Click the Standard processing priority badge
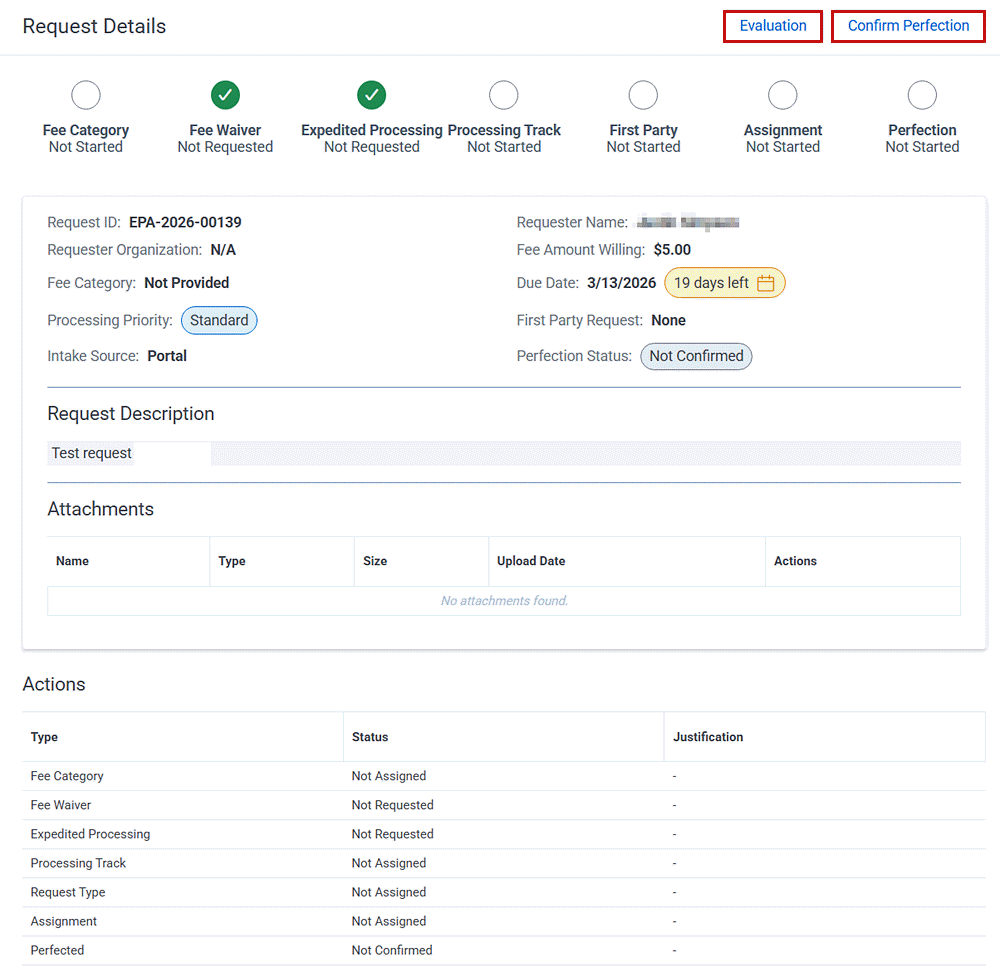1000x978 pixels. (x=219, y=320)
